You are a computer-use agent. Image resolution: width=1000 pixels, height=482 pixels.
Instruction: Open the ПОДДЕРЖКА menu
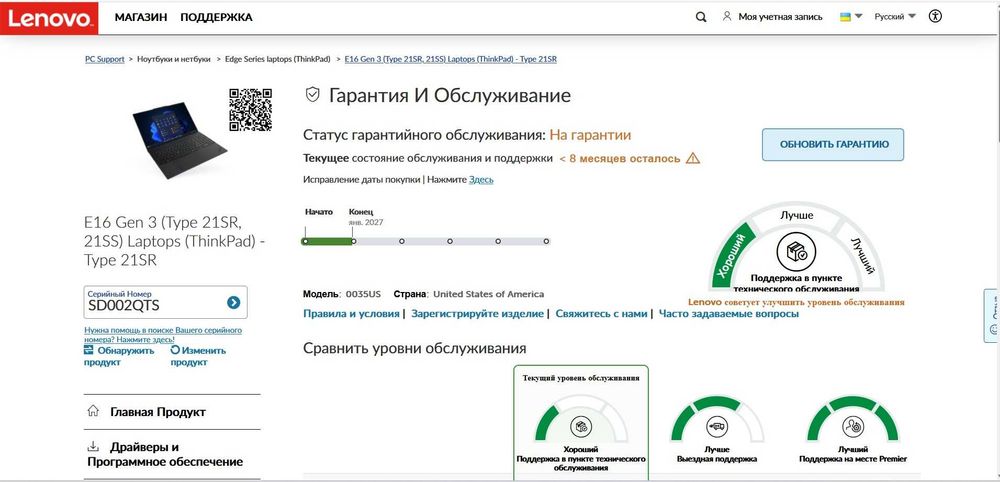[x=216, y=17]
